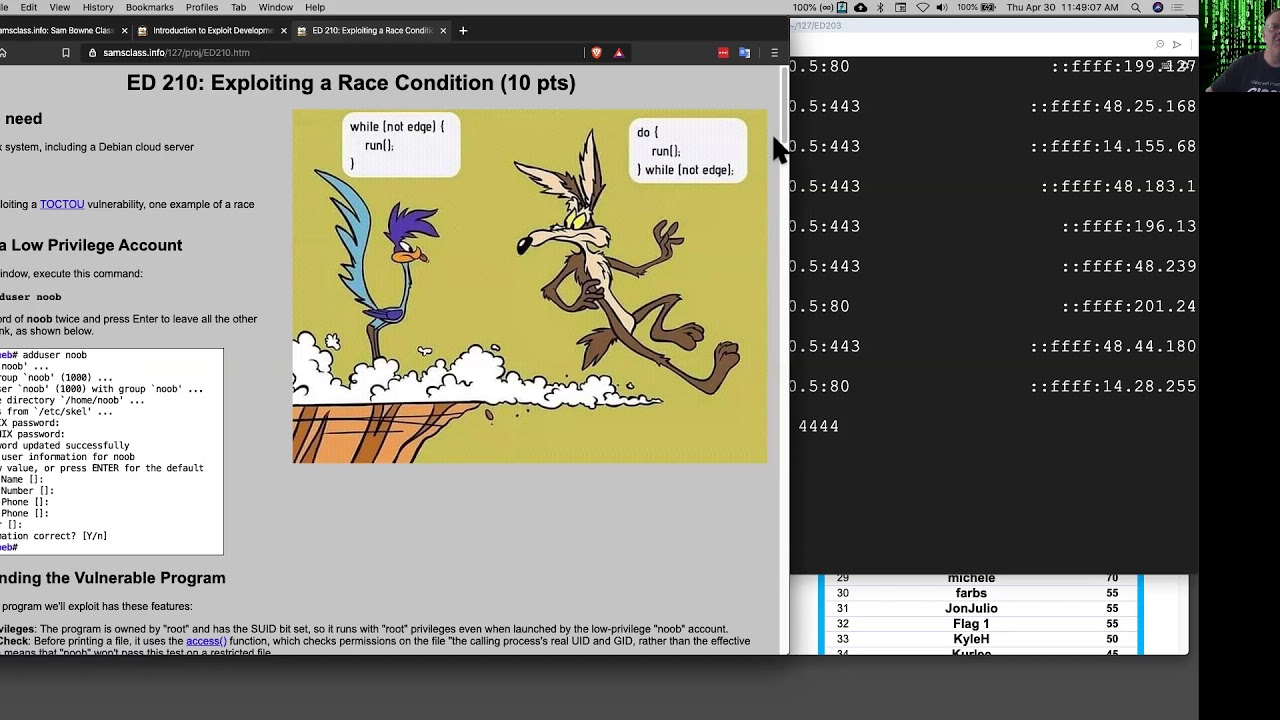Image resolution: width=1280 pixels, height=720 pixels.
Task: Click the adduser noob terminal screenshot
Action: pos(111,451)
